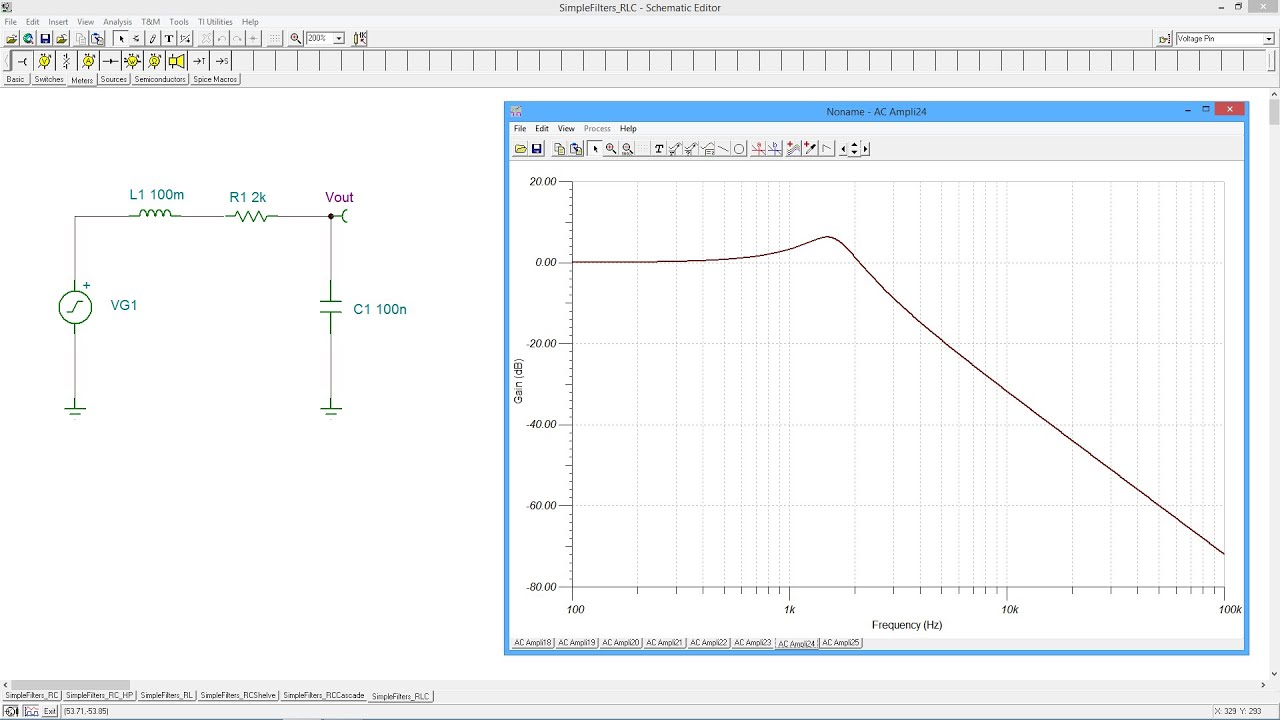
Task: Place the voltage pin component
Action: pyautogui.click(x=22, y=61)
